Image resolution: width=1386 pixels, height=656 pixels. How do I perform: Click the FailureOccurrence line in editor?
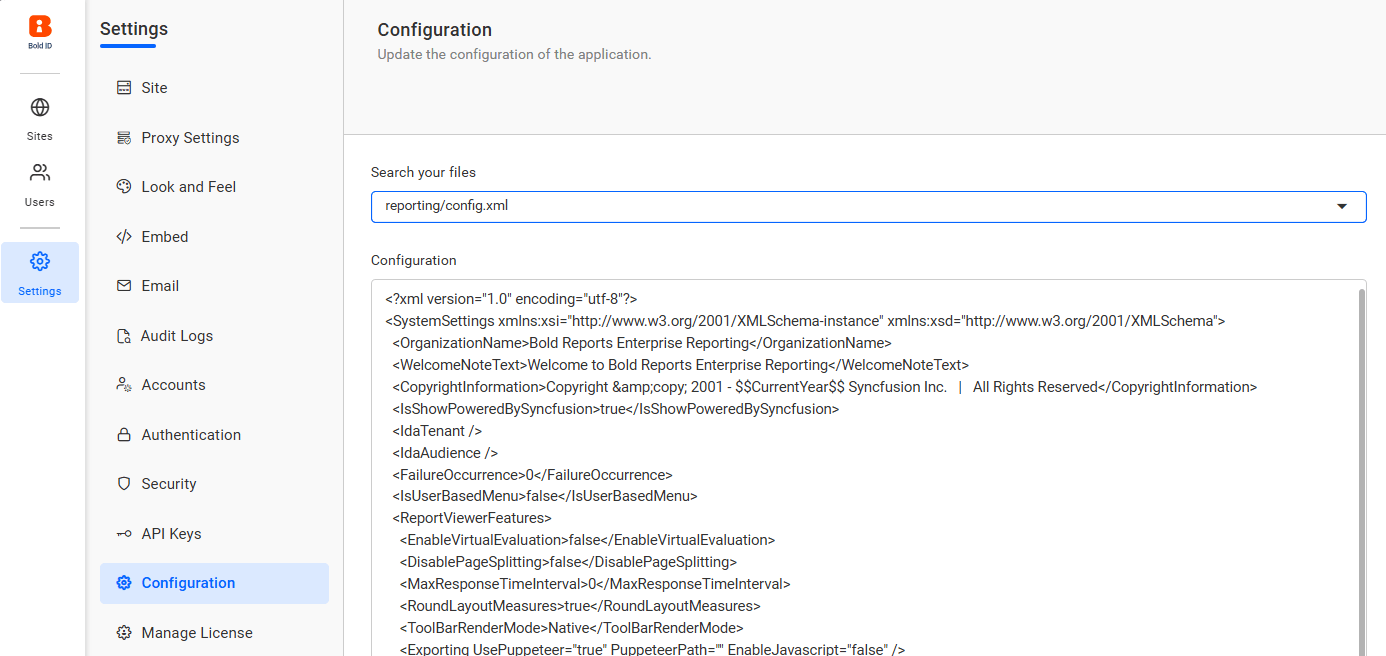[x=533, y=475]
